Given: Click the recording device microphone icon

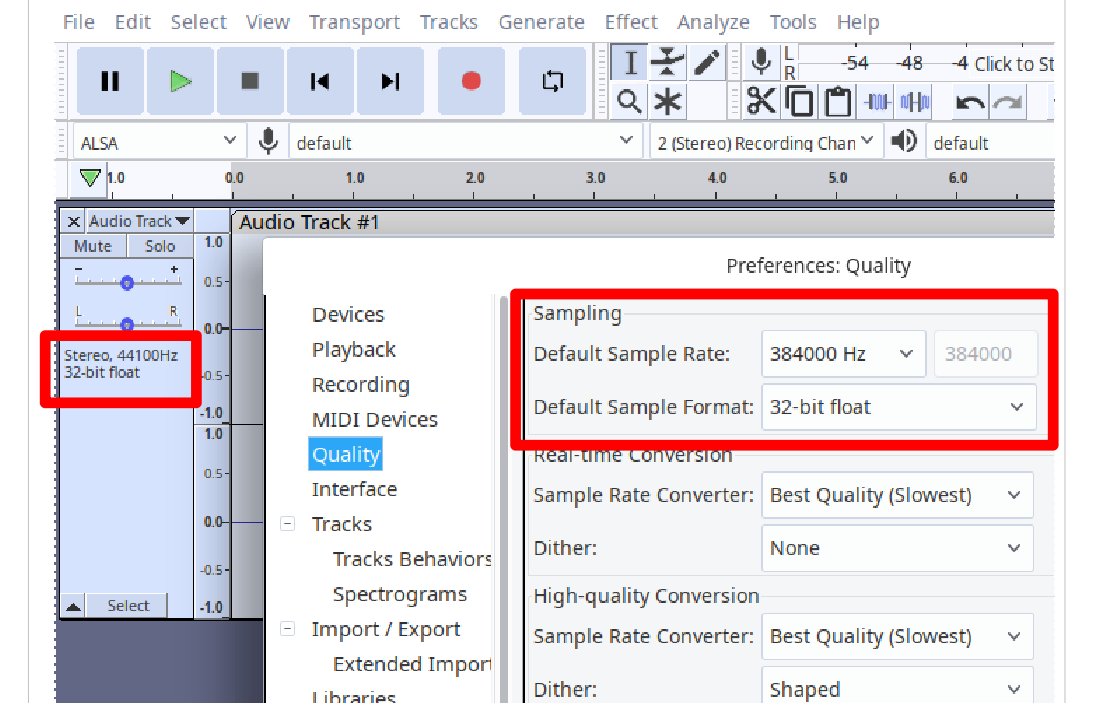Looking at the screenshot, I should [268, 142].
